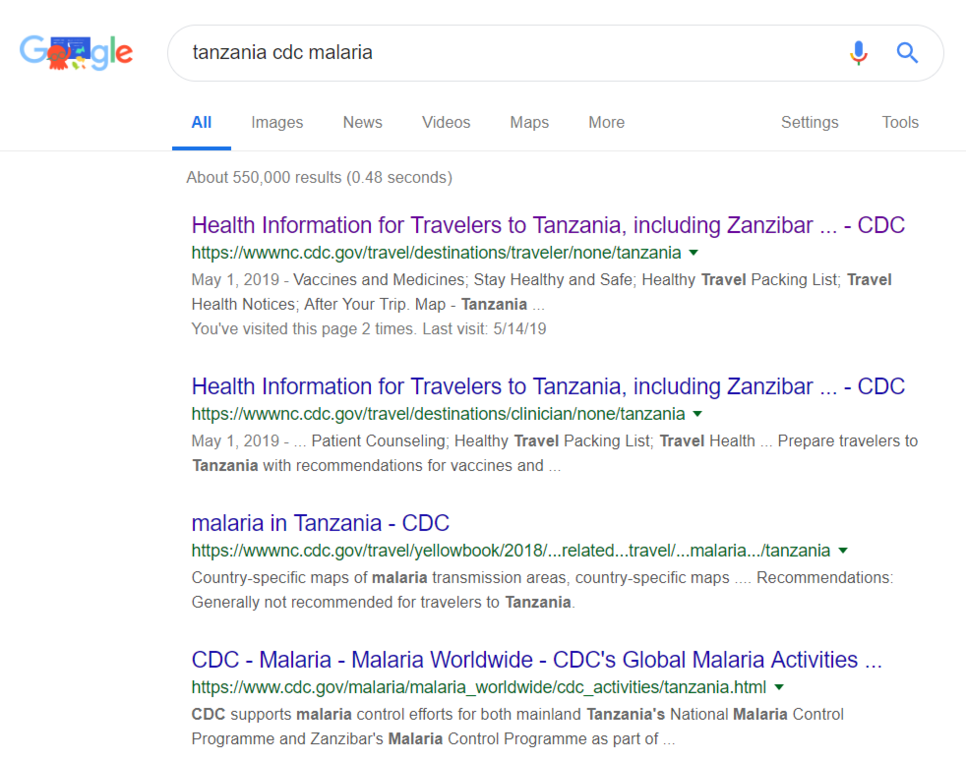This screenshot has height=761, width=966.
Task: Click the yellowbook/2018 green URL
Action: pos(511,551)
